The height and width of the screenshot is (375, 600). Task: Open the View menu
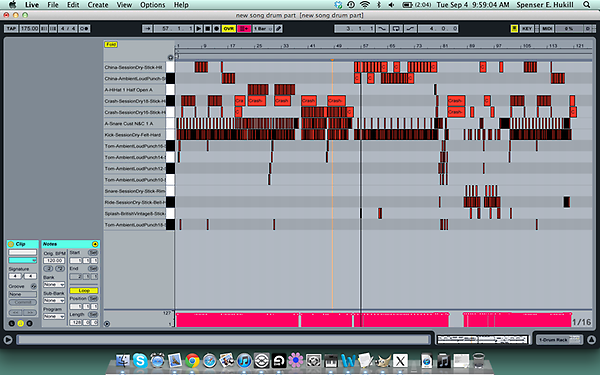124,5
